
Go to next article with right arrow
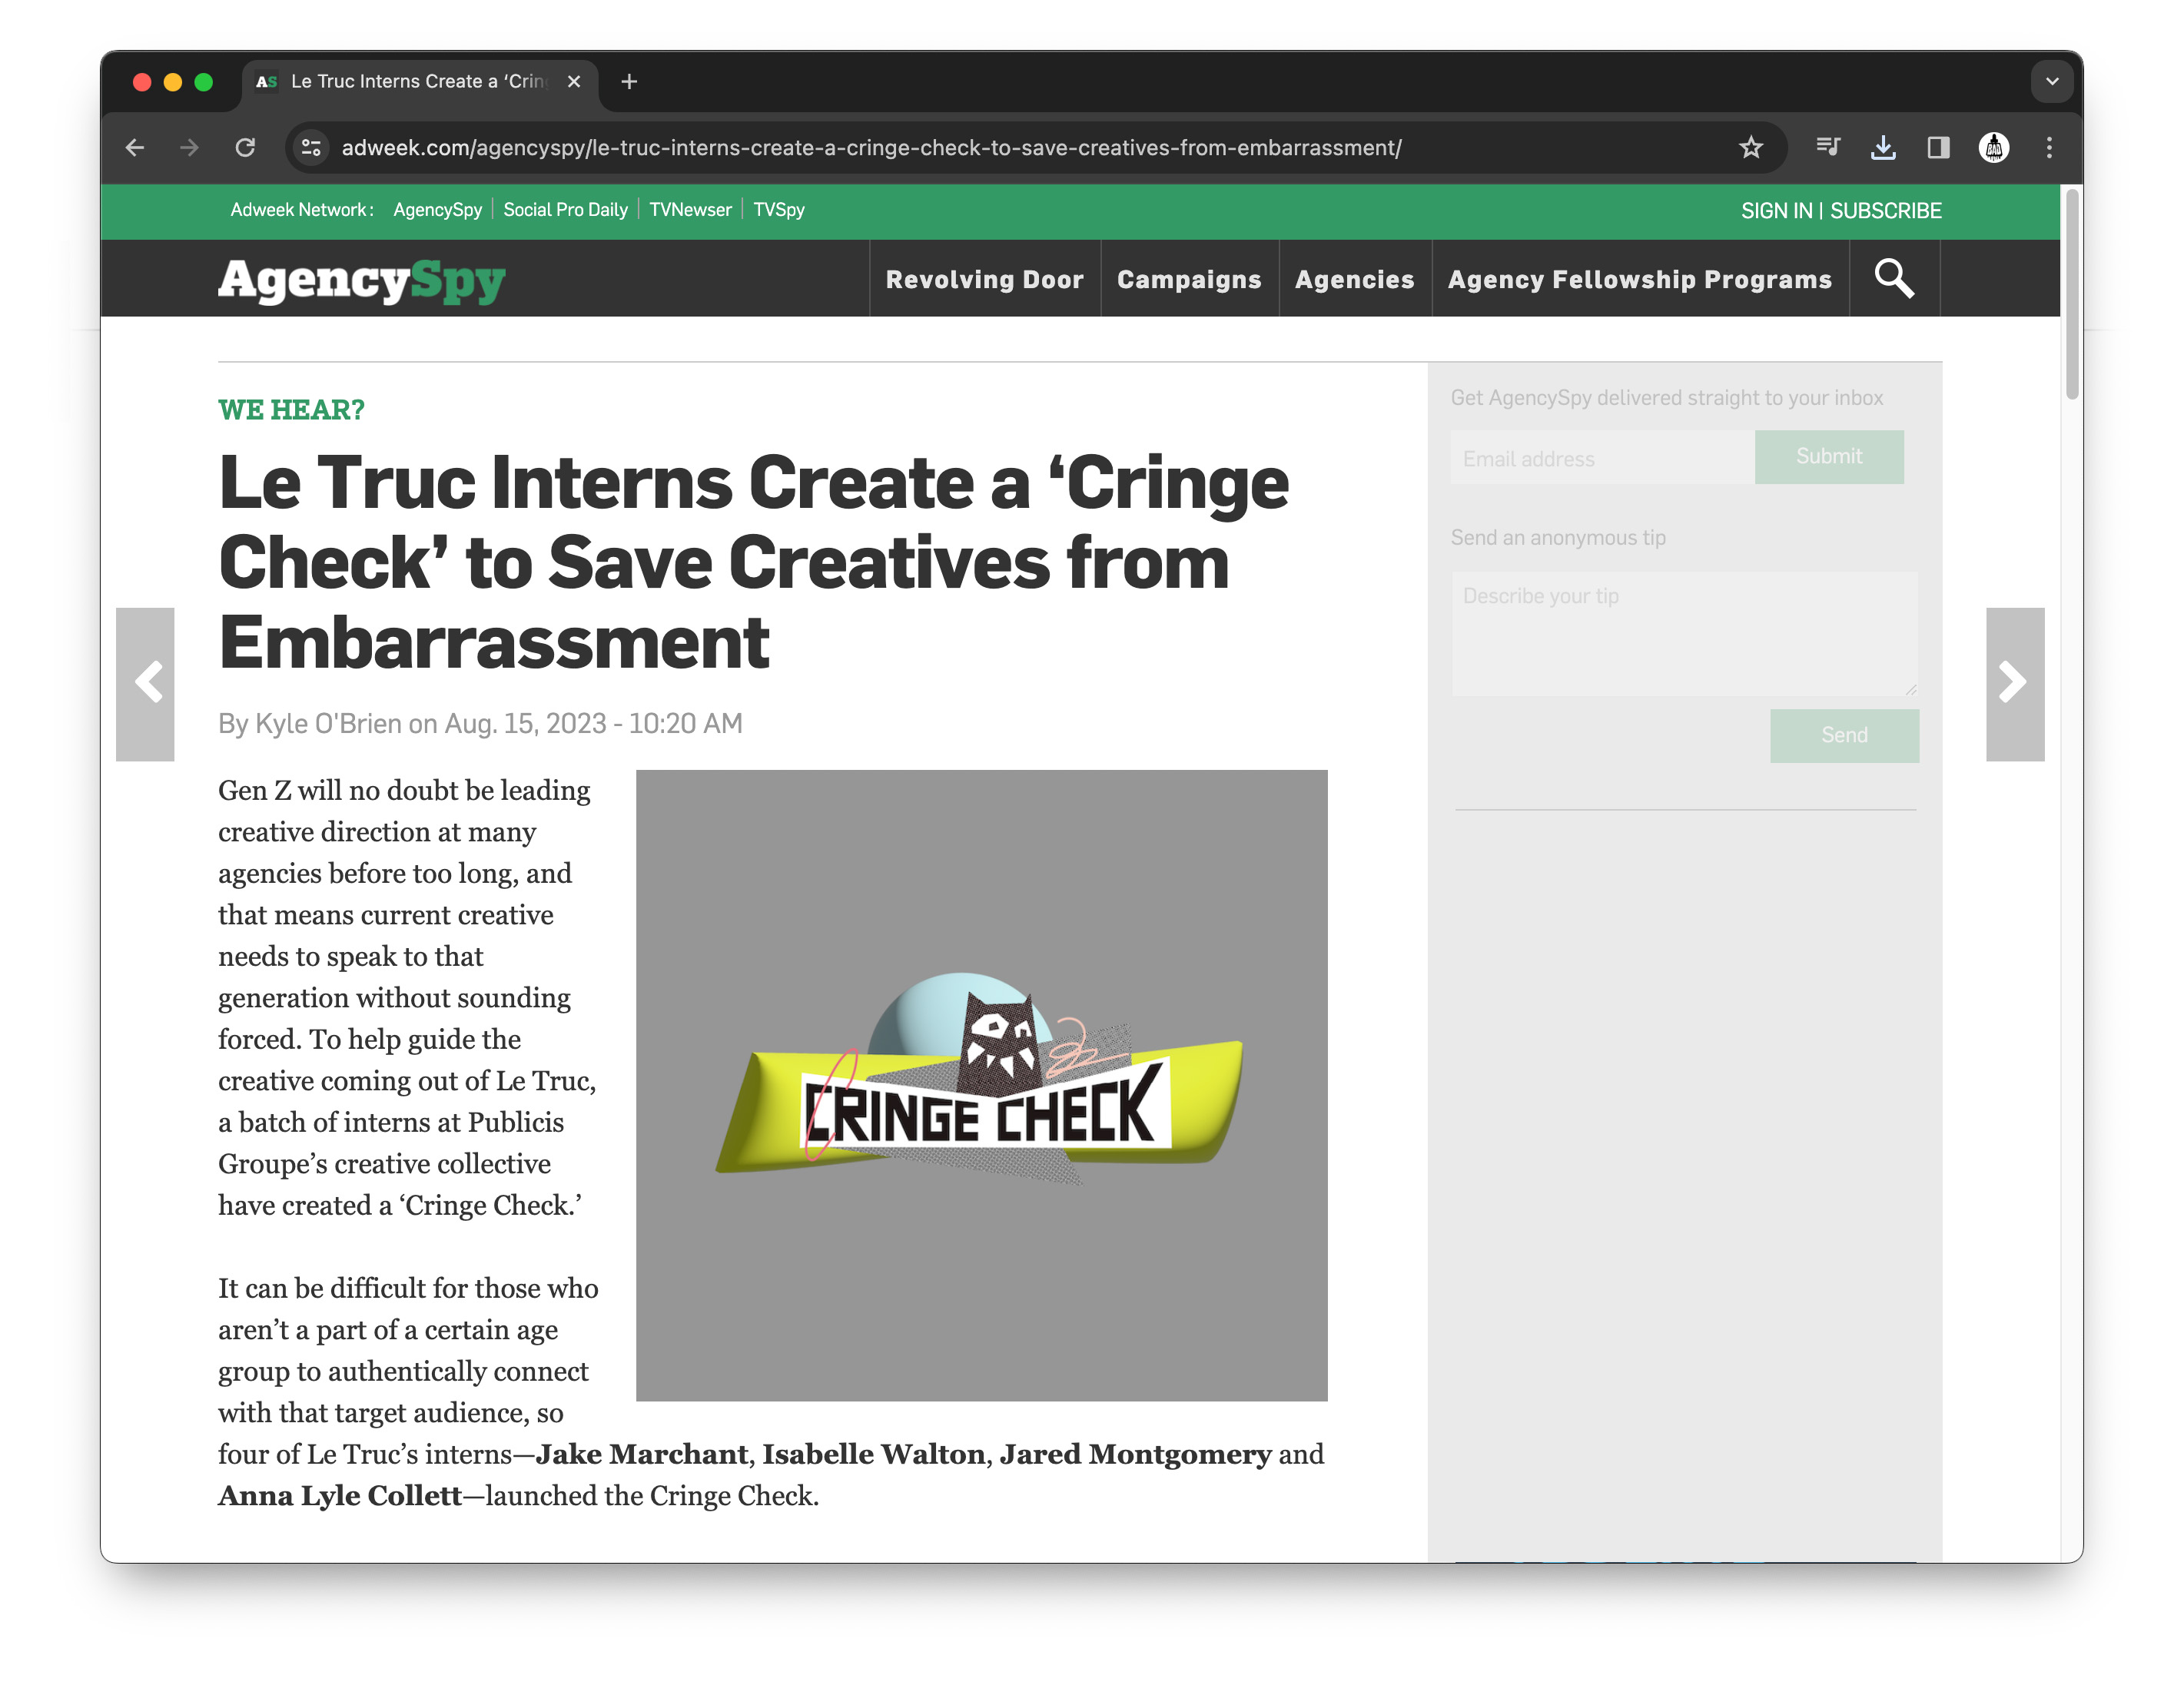[2014, 684]
